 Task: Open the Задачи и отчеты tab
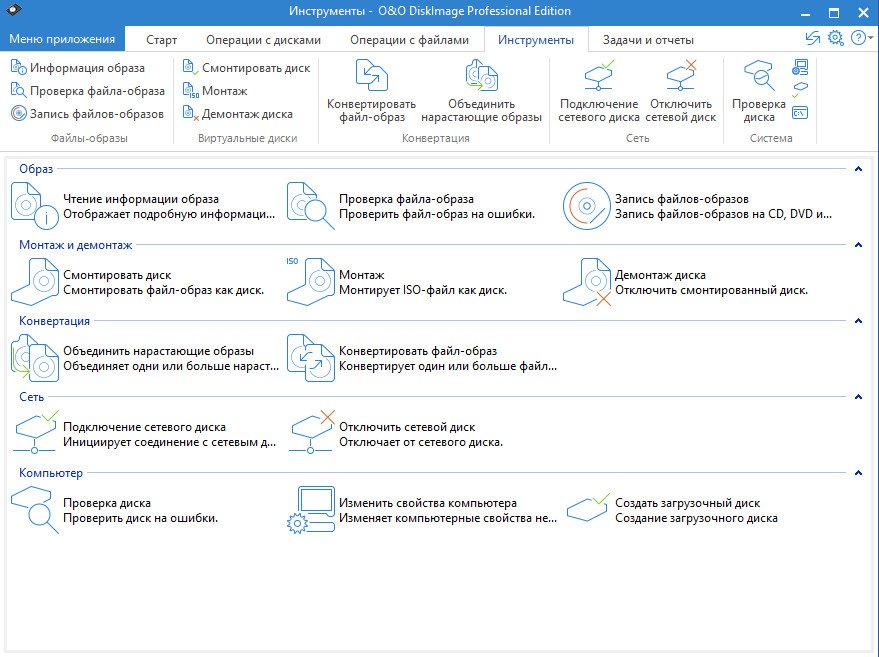tap(648, 40)
